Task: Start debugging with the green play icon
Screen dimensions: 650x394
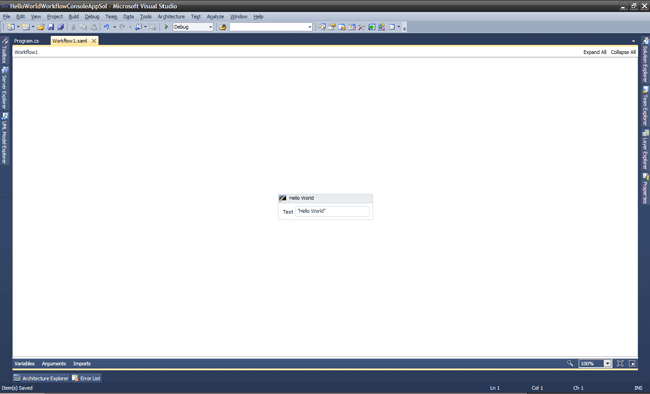Action: [166, 27]
